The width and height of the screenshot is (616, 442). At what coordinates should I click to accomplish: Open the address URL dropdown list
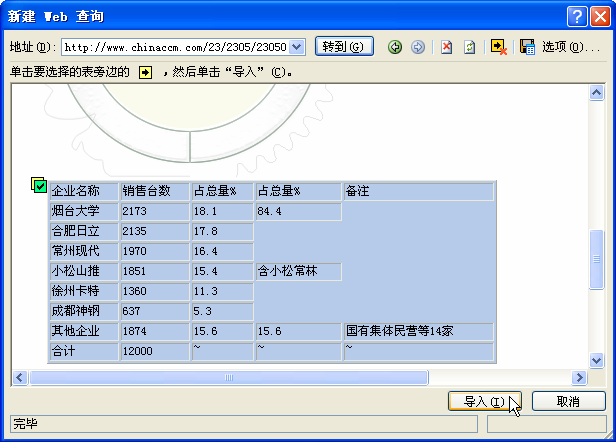(298, 47)
